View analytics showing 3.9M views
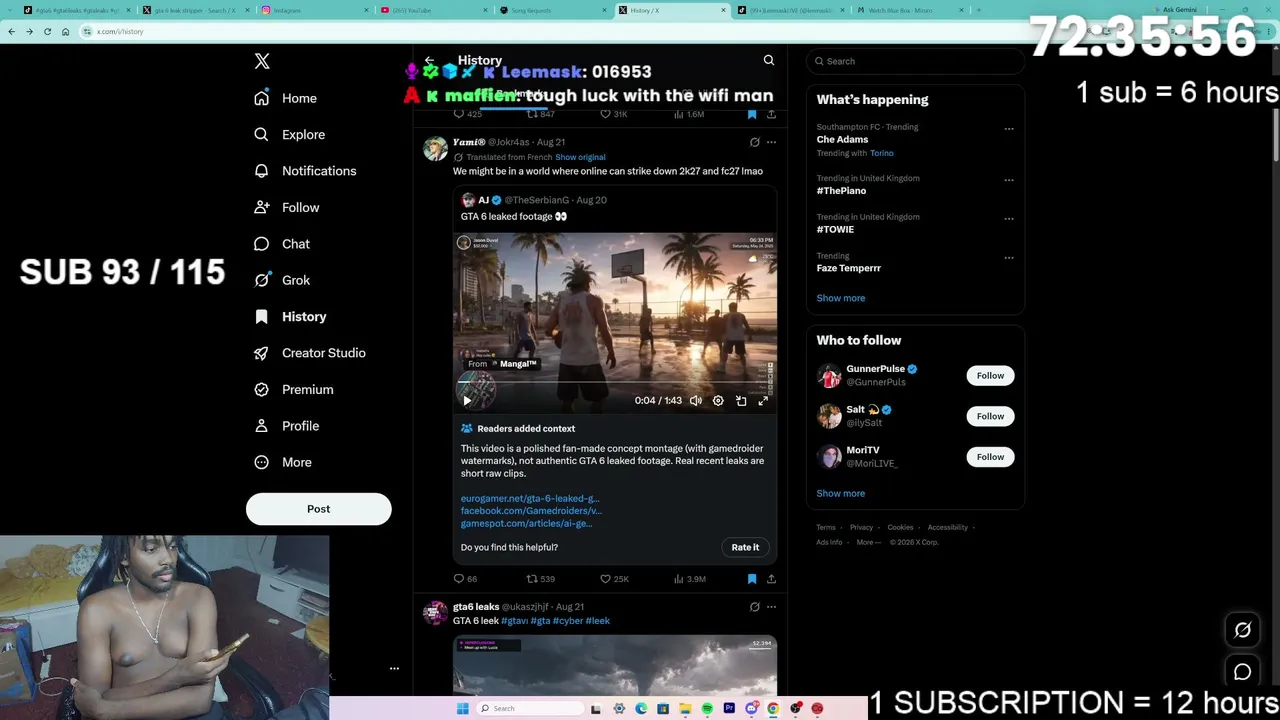Screen dimensions: 1280x720 pyautogui.click(x=690, y=579)
